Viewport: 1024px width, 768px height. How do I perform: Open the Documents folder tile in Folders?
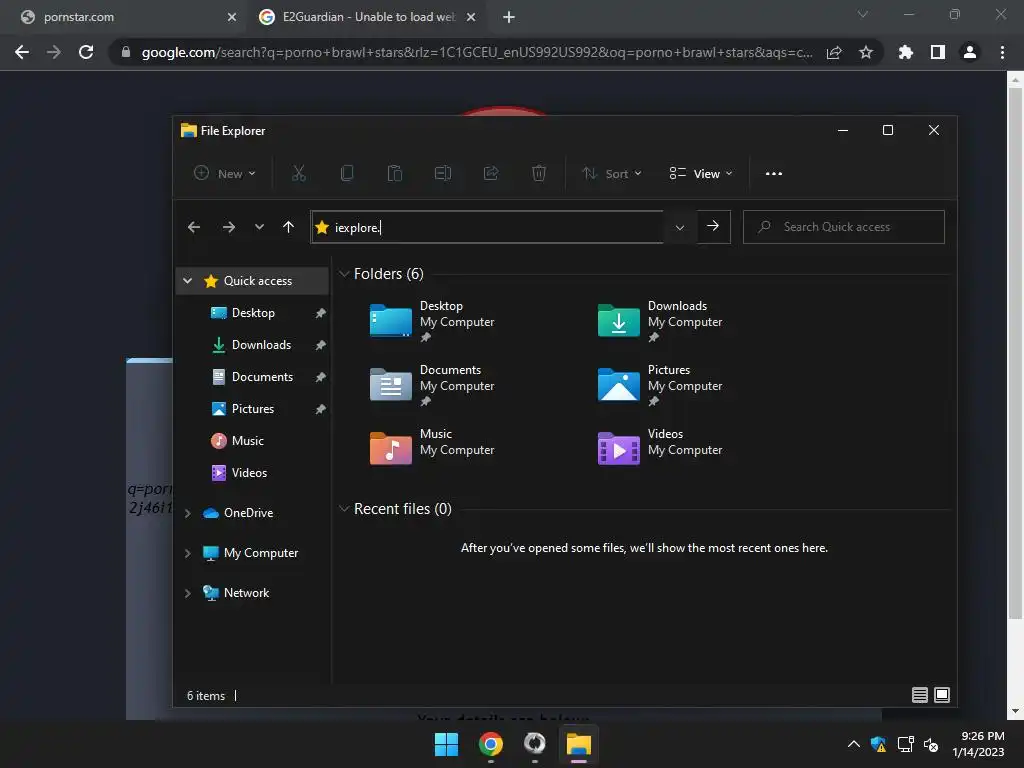pos(432,385)
